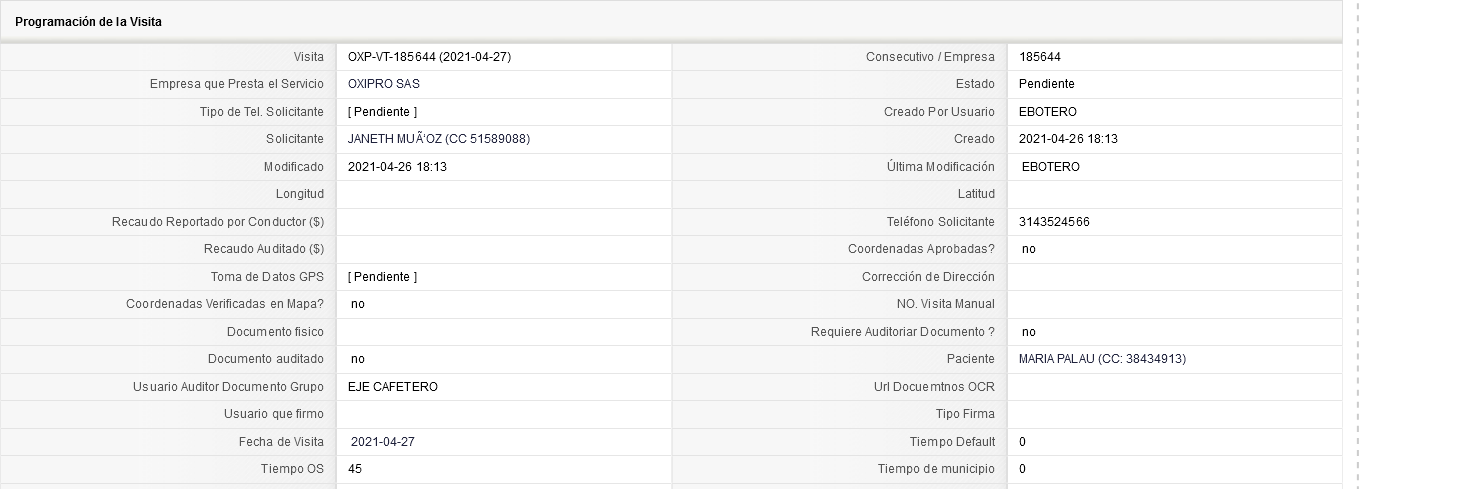Click the empty Corrección de Dirección cell
The image size is (1482, 489).
point(1174,277)
